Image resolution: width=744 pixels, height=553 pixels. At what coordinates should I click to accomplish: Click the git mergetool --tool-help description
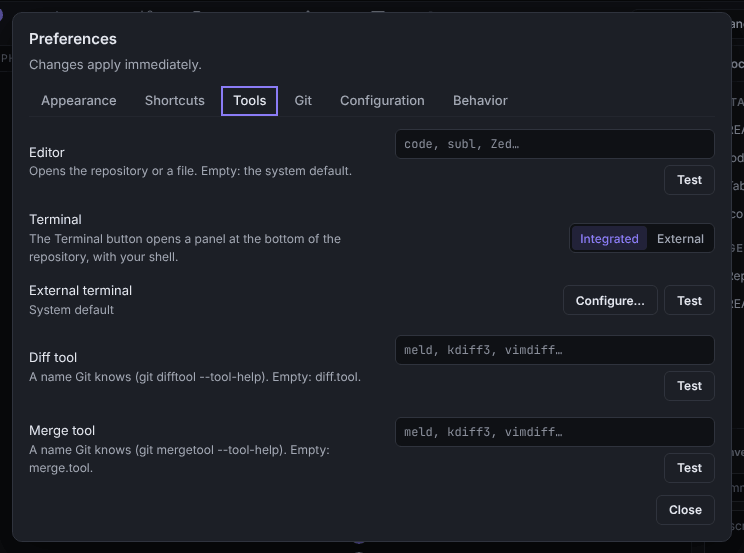tap(179, 459)
